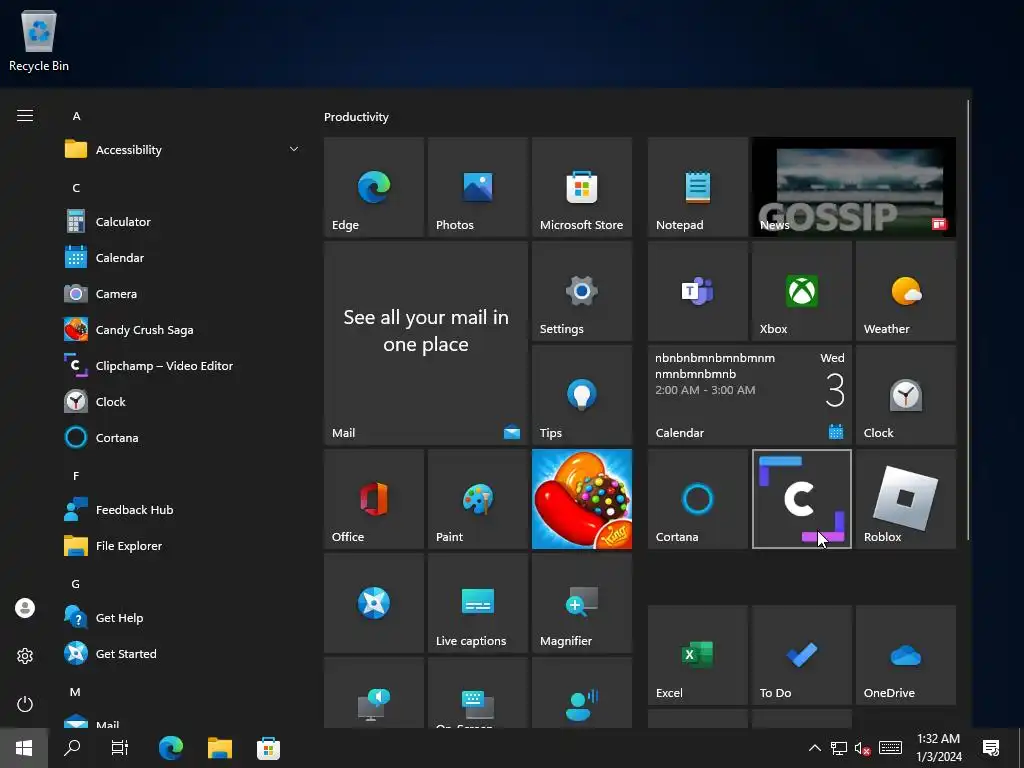Open Microsoft Store from taskbar

pyautogui.click(x=268, y=748)
